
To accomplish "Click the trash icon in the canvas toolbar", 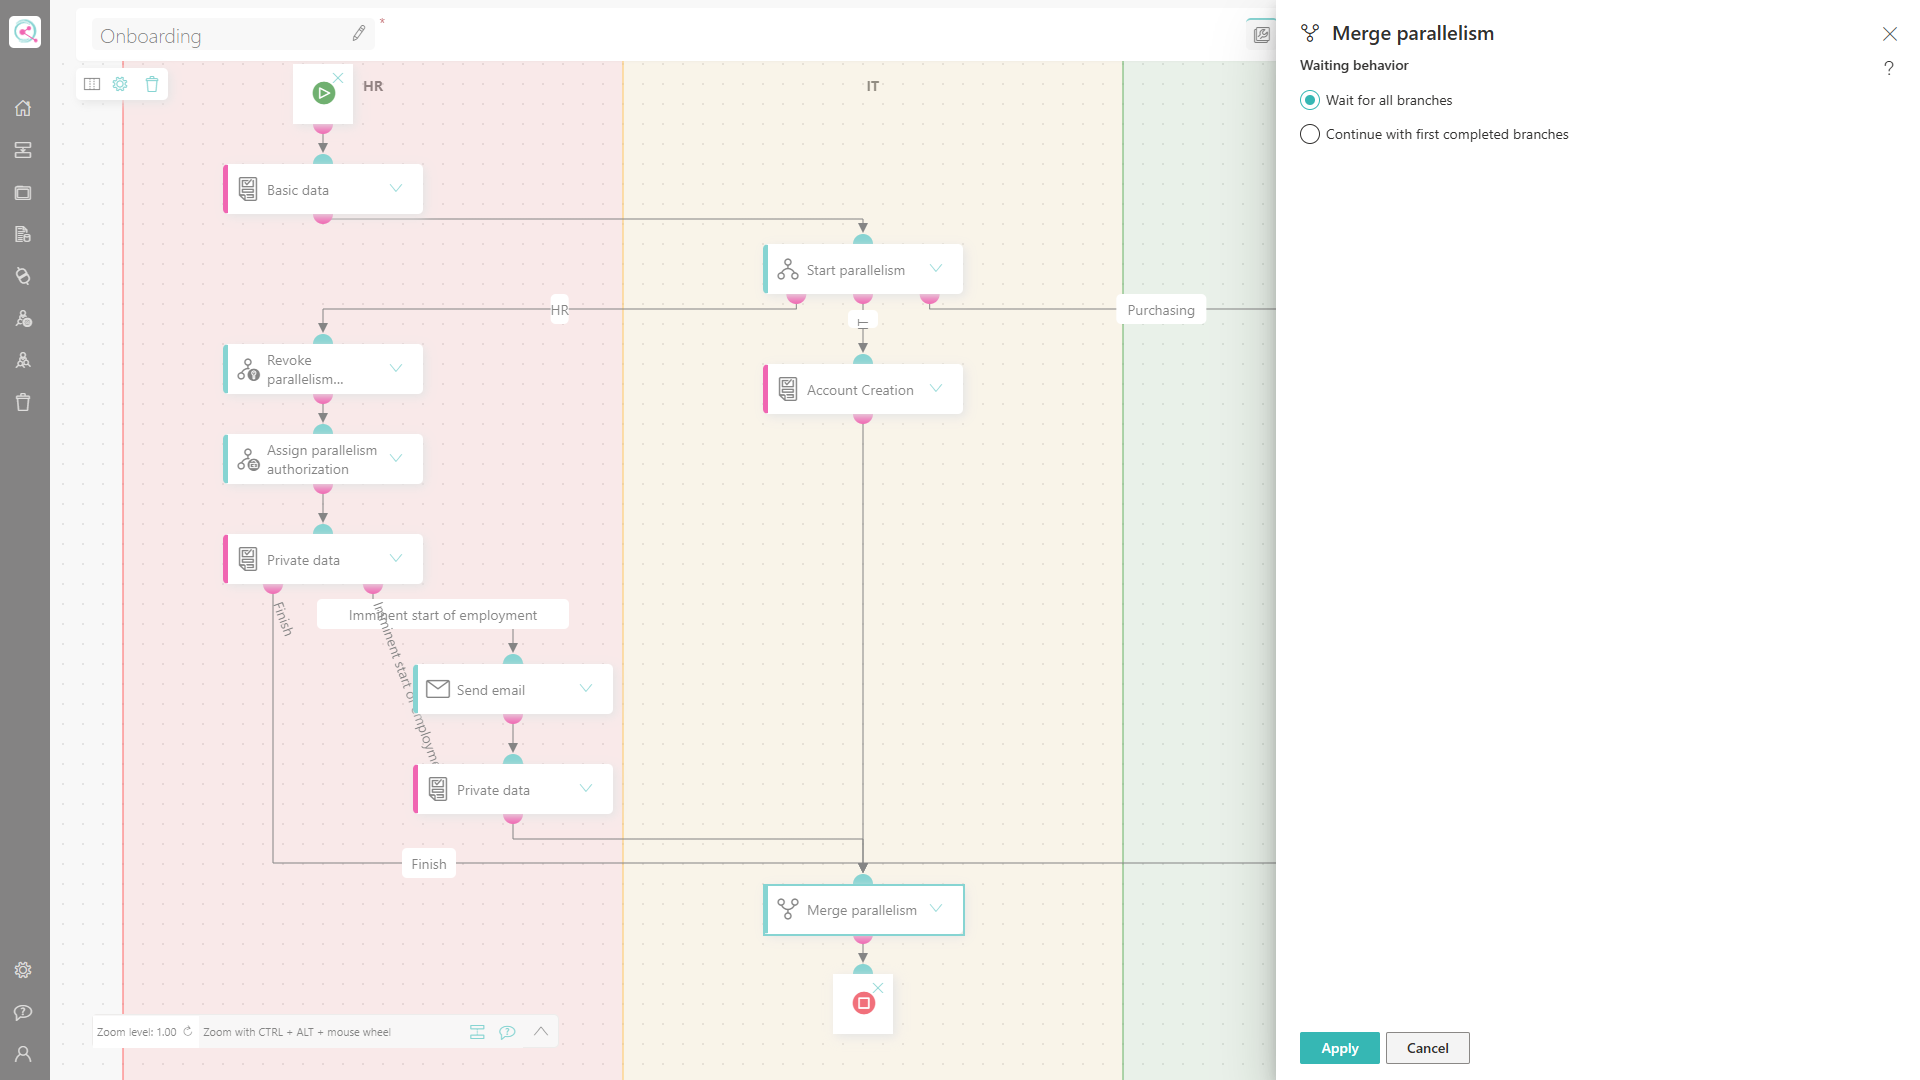I will 152,84.
